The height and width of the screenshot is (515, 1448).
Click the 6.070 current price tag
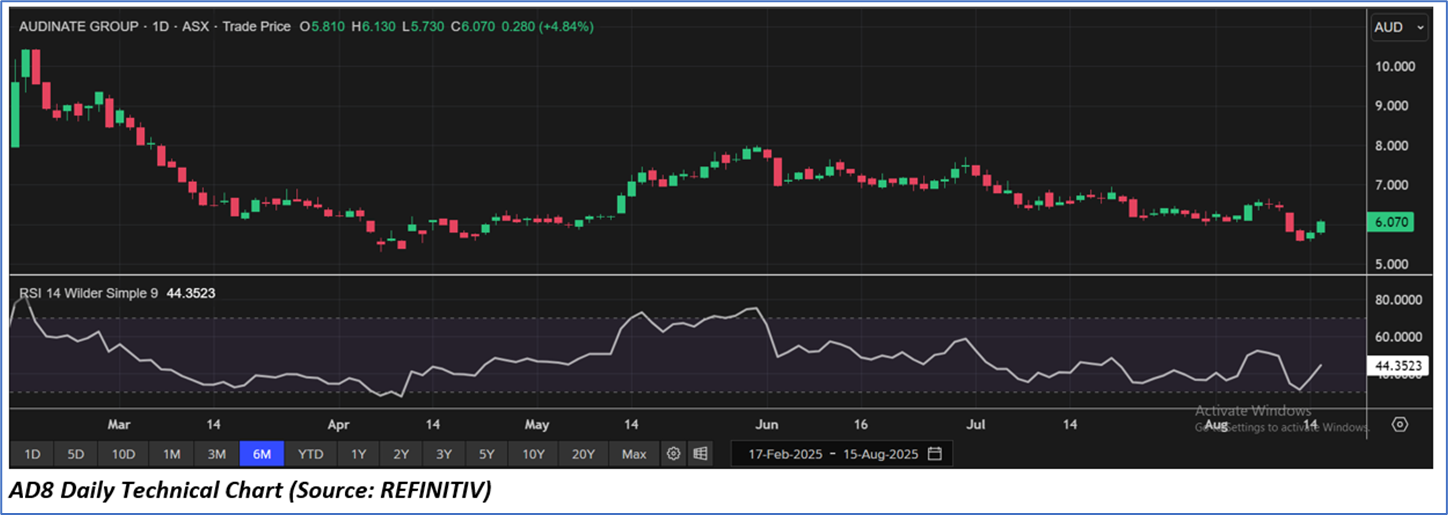click(x=1391, y=224)
